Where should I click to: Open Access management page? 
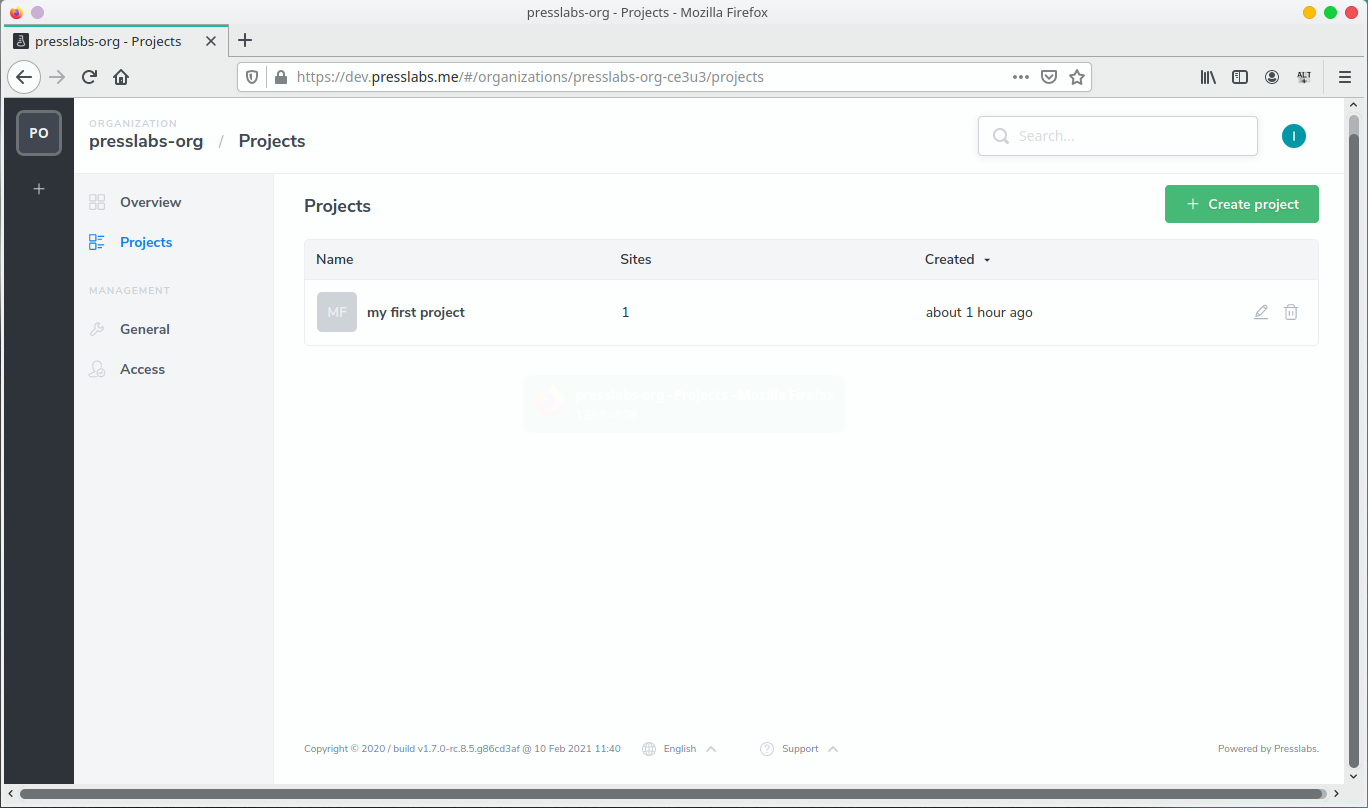(142, 369)
